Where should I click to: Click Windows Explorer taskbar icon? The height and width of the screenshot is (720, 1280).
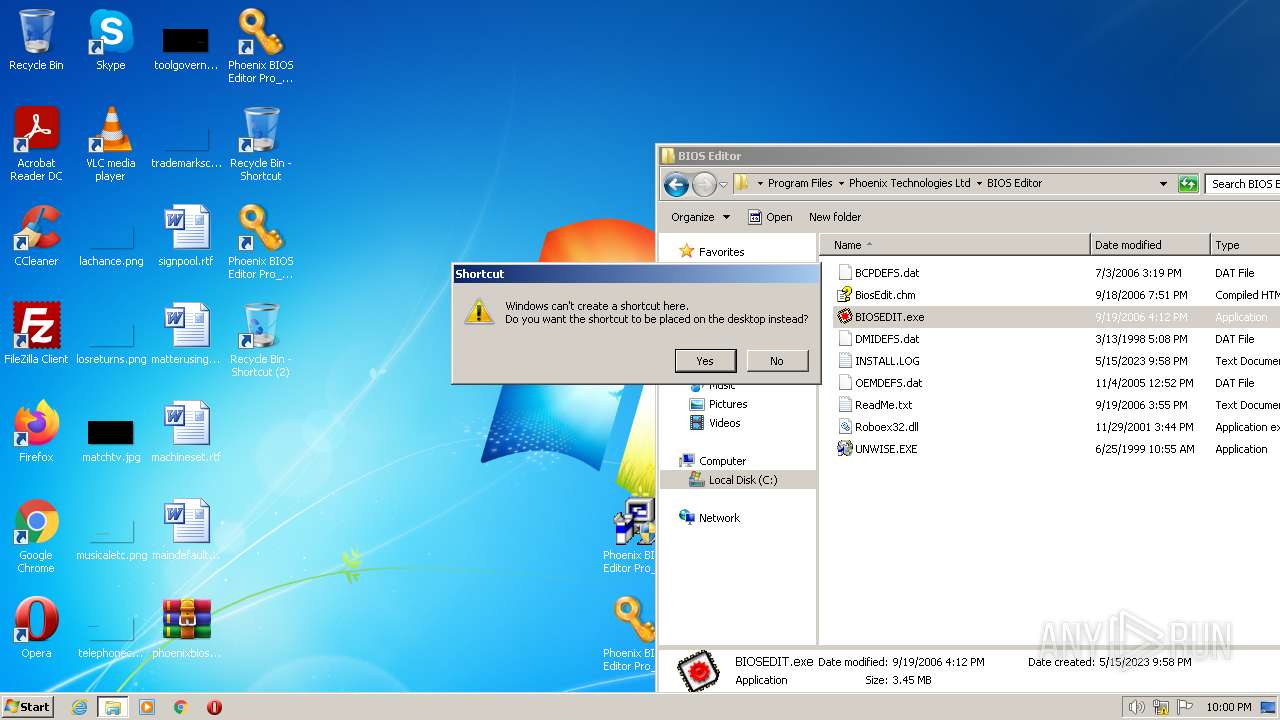[113, 707]
